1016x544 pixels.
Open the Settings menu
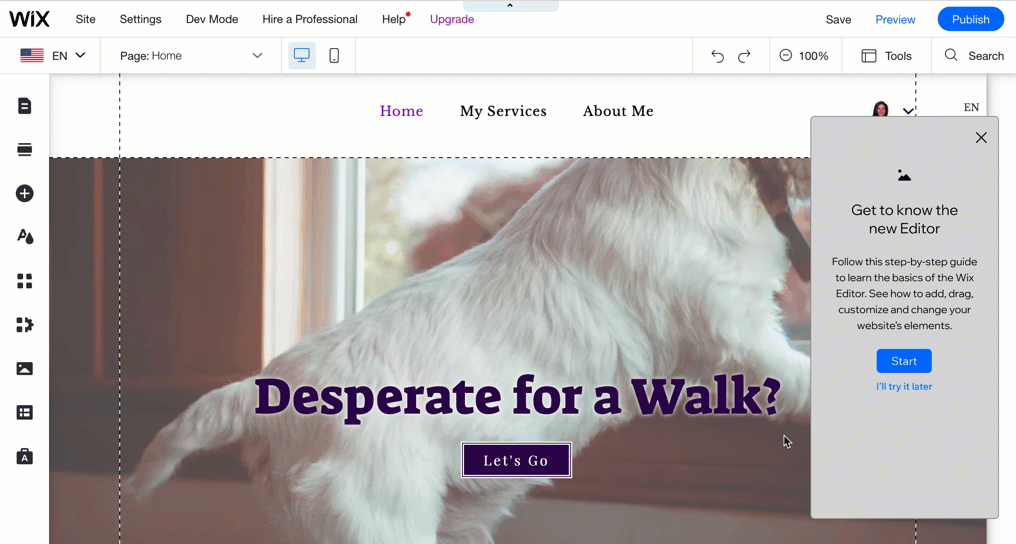(x=141, y=19)
